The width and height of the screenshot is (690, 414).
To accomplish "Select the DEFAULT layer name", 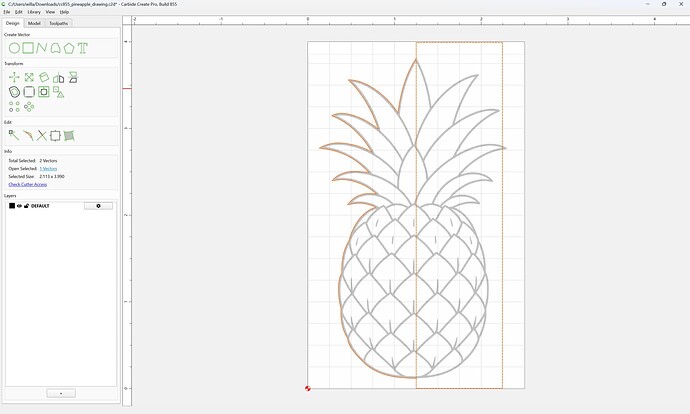I will point(40,206).
